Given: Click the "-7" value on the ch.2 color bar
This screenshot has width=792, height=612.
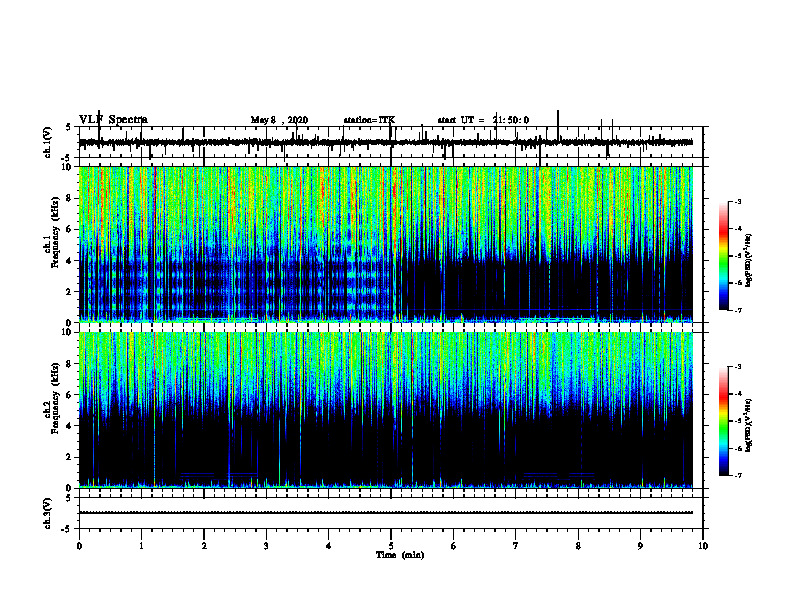Looking at the screenshot, I should [738, 475].
